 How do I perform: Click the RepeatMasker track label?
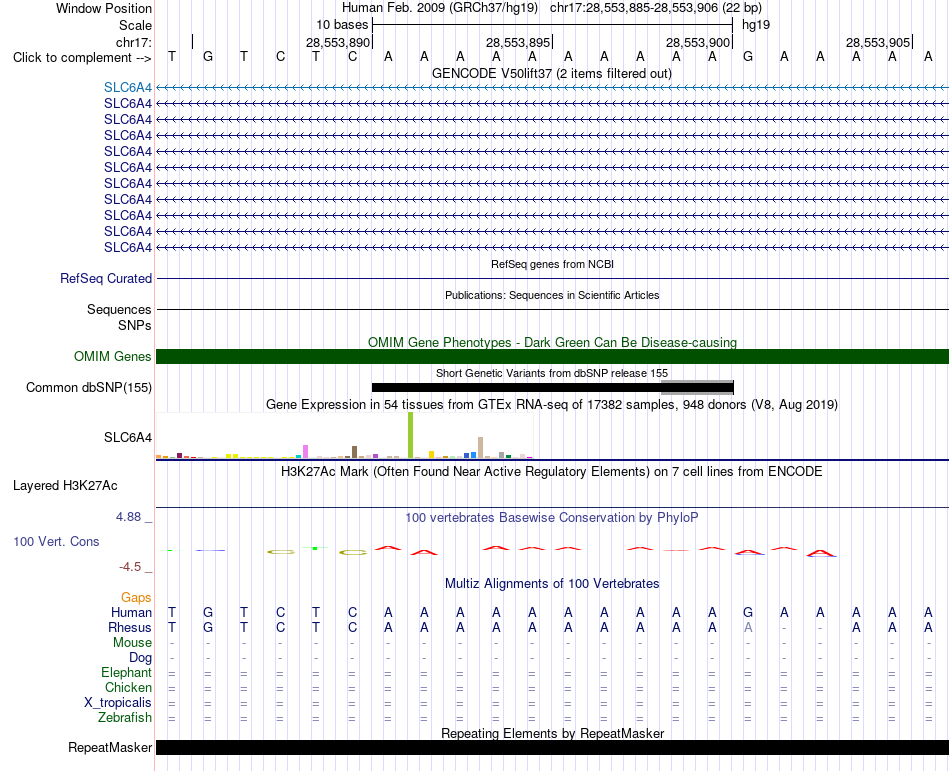110,748
